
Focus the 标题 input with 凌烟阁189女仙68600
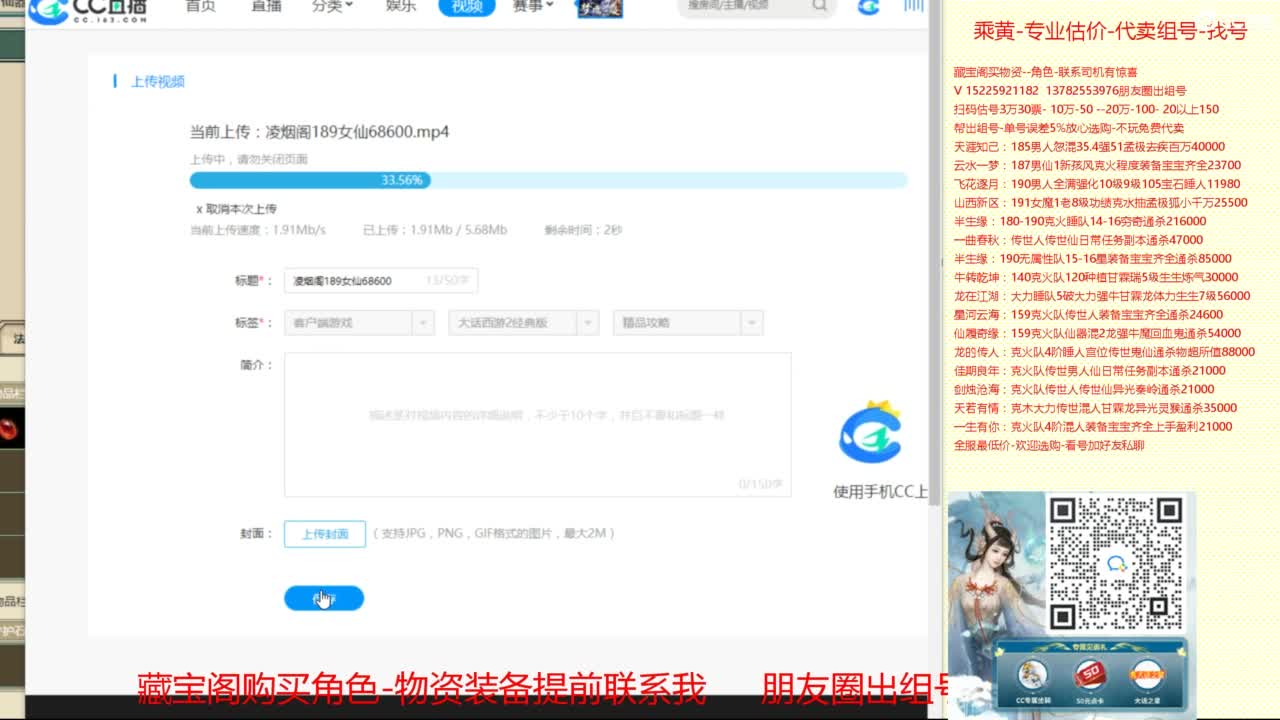point(381,281)
